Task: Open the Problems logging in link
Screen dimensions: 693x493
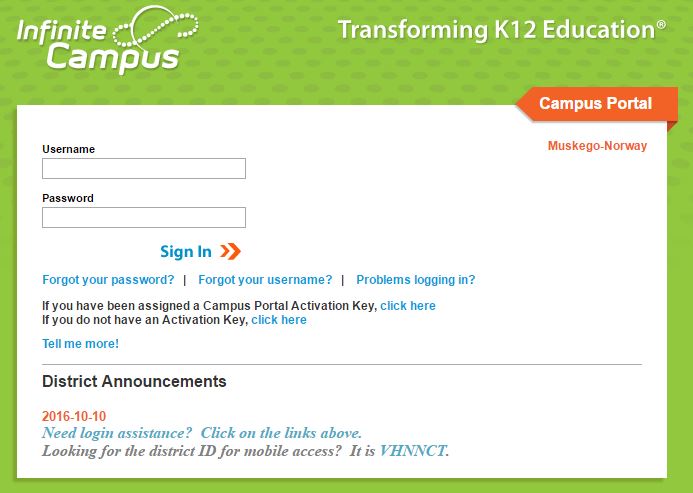Action: [x=416, y=280]
